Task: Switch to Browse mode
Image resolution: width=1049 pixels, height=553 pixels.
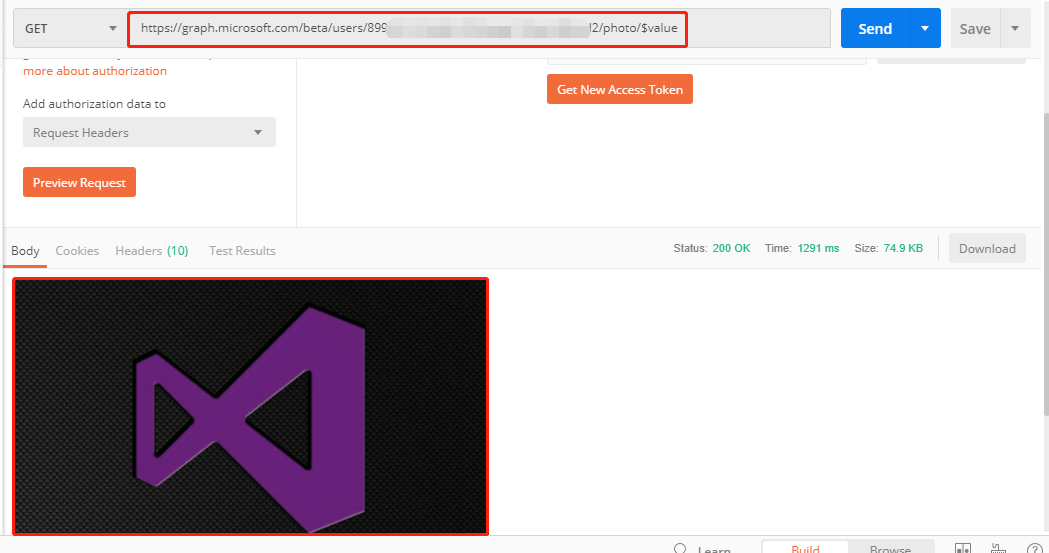Action: [x=890, y=547]
